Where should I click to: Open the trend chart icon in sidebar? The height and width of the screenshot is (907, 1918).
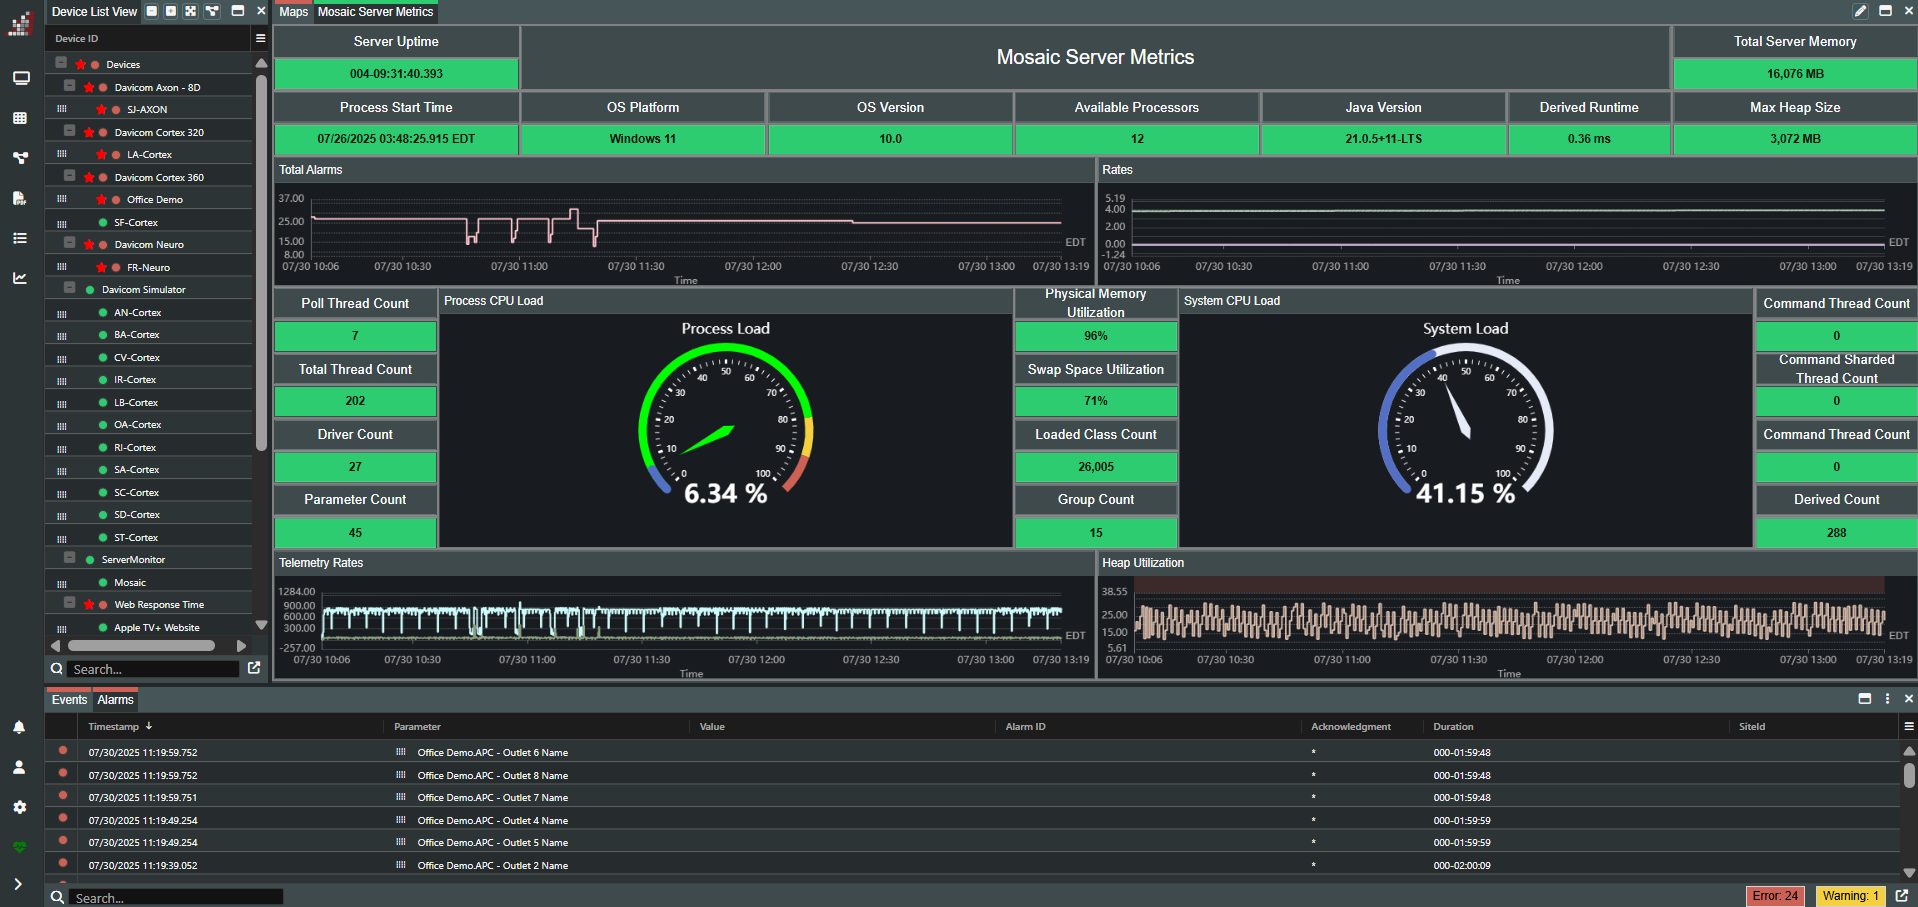click(19, 278)
